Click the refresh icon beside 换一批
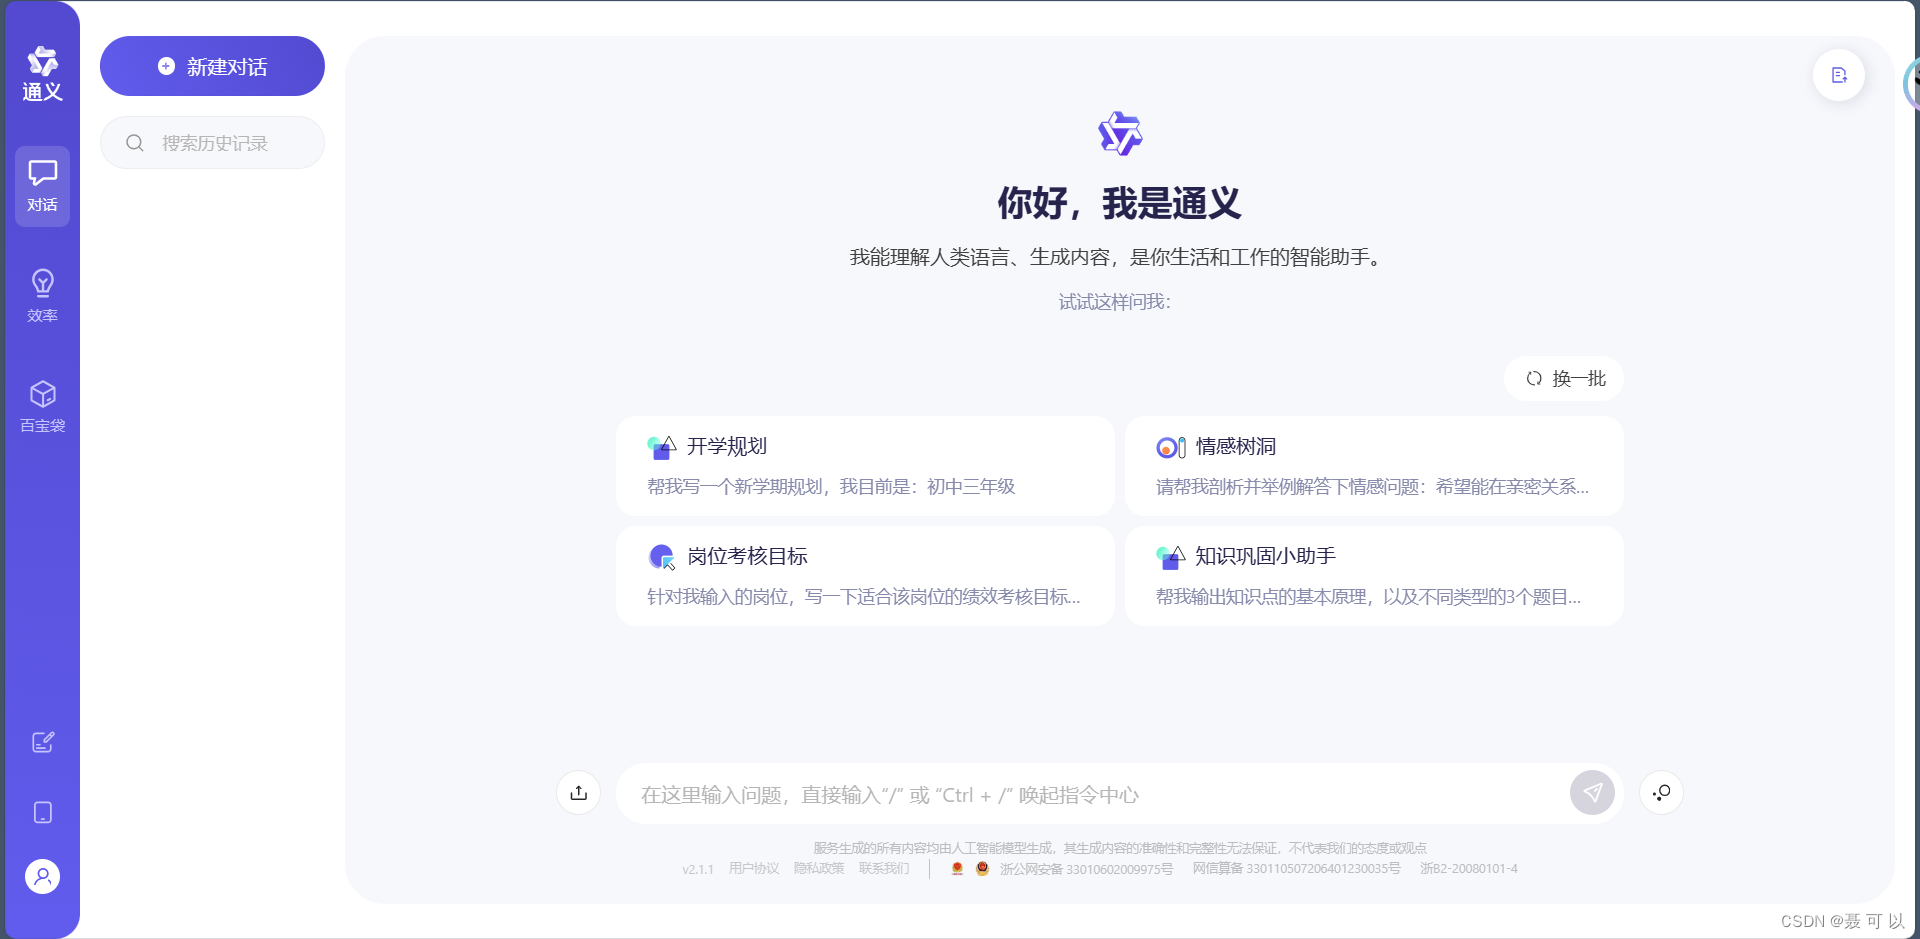 click(1533, 379)
